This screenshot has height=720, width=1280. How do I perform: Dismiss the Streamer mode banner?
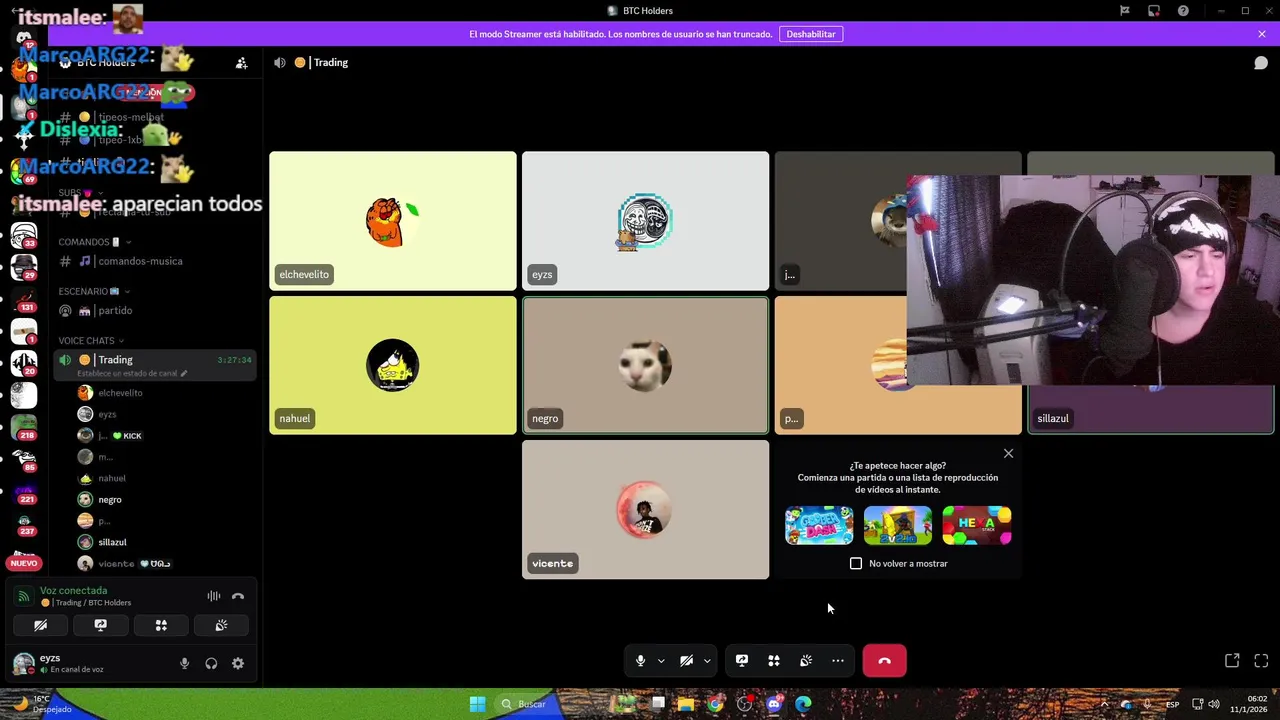point(1262,34)
